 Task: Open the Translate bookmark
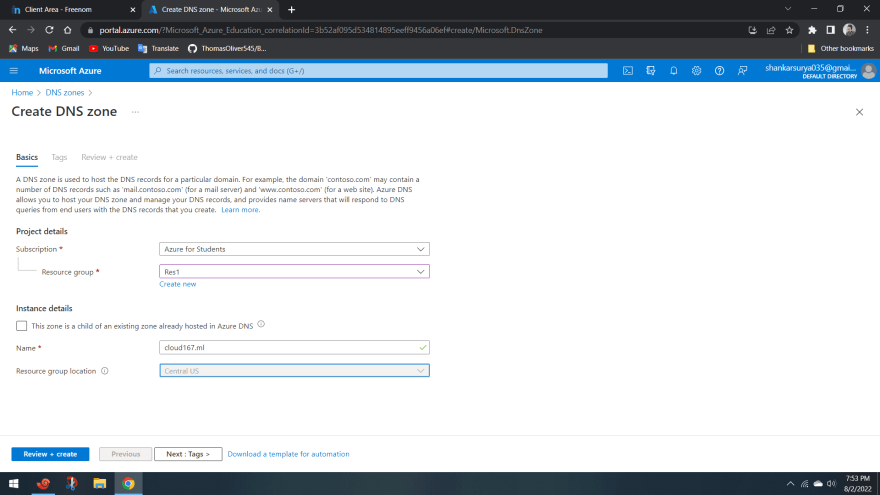pos(158,48)
